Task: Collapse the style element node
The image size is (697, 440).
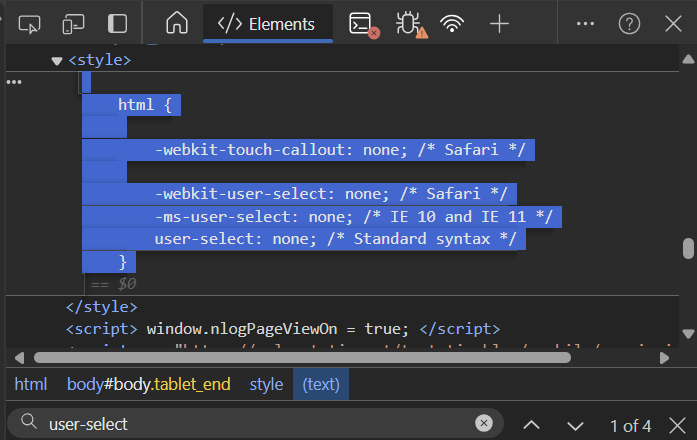Action: pos(56,61)
